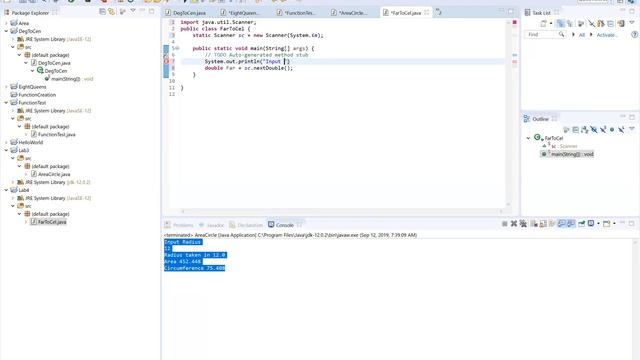The height and width of the screenshot is (360, 640).
Task: Toggle Sort in Outline toolbar
Action: coord(584,130)
